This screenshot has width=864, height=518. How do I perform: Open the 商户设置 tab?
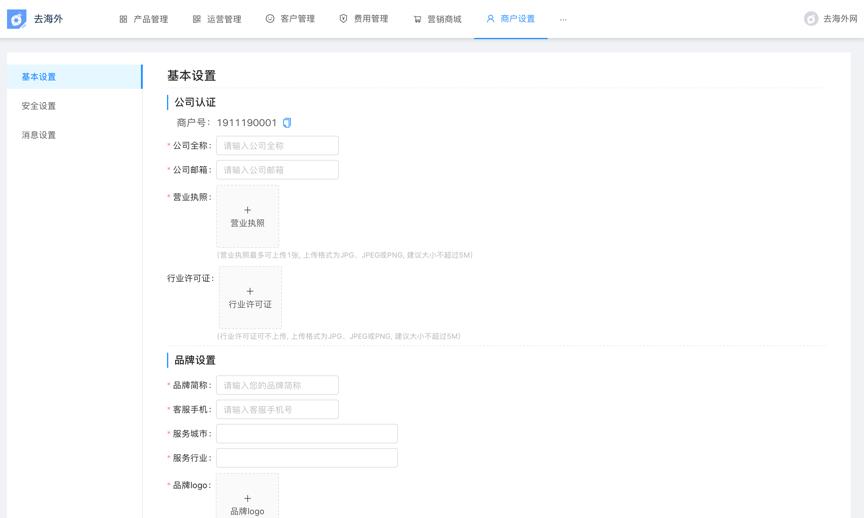point(511,19)
